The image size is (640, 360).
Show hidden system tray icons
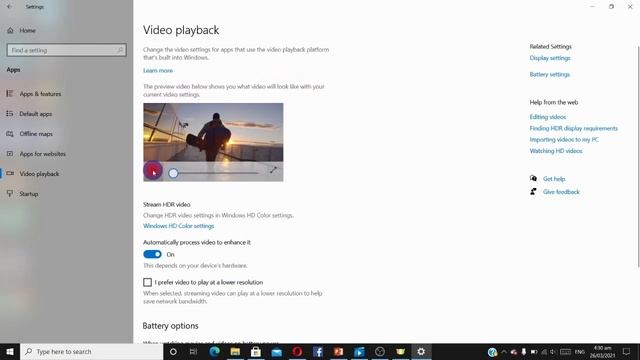click(504, 352)
